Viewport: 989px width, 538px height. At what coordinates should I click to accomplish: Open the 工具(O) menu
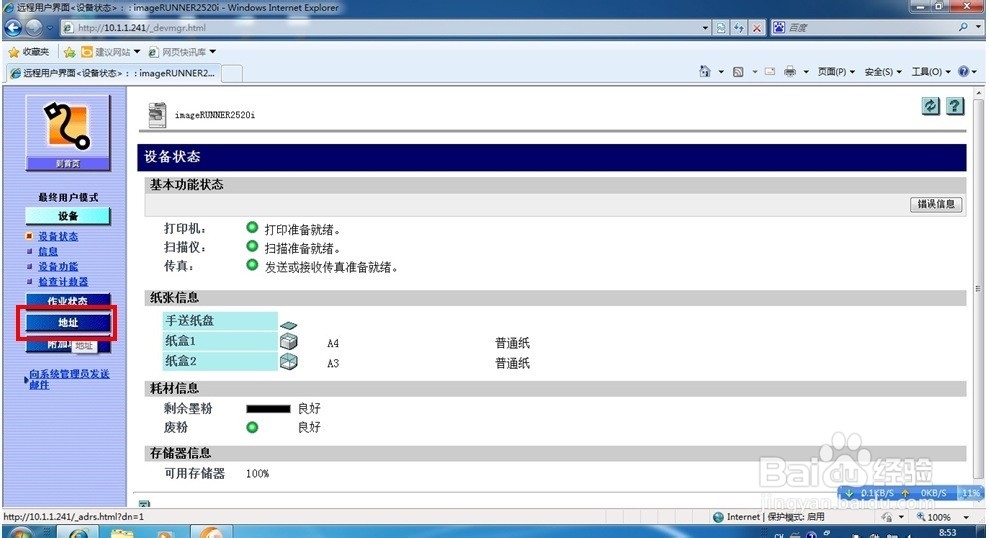tap(930, 72)
